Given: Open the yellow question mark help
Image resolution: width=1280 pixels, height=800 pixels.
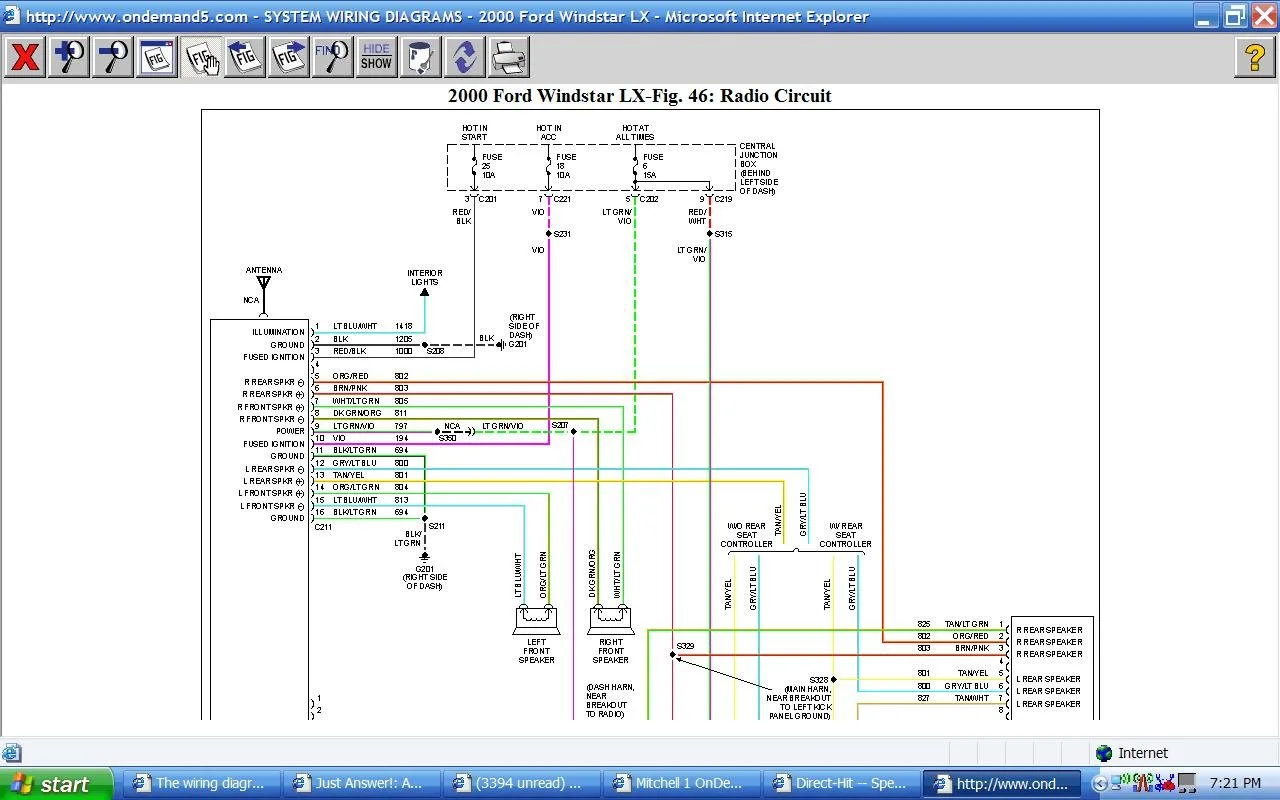Looking at the screenshot, I should click(1255, 57).
